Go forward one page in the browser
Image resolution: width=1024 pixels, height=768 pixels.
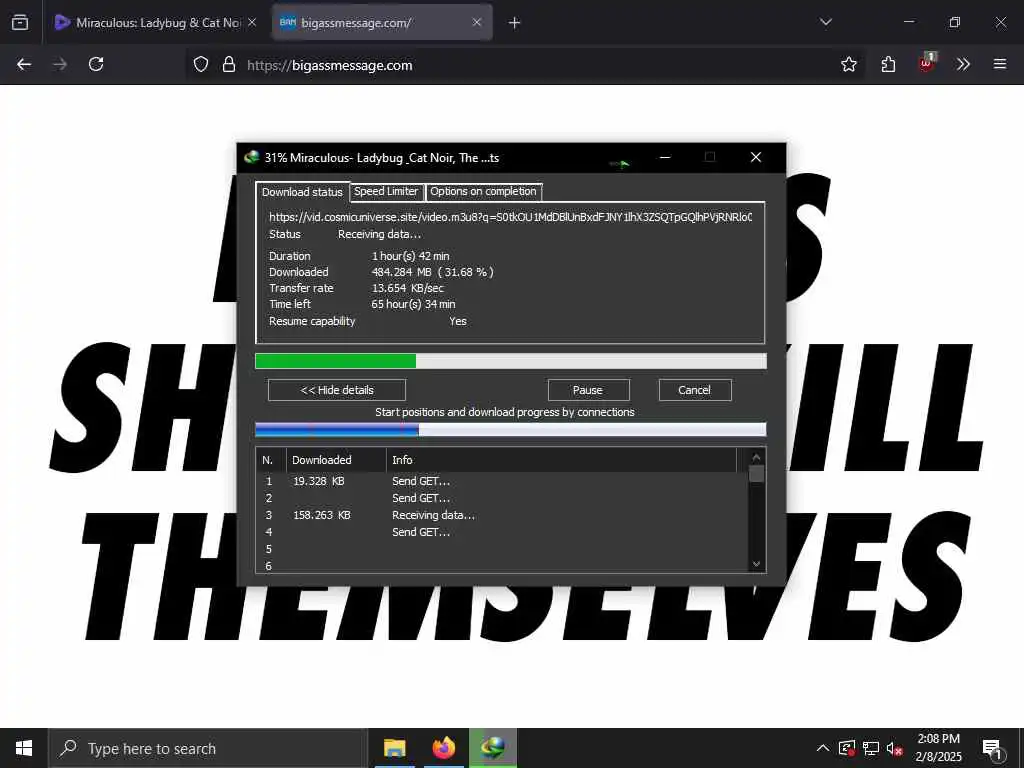coord(60,64)
